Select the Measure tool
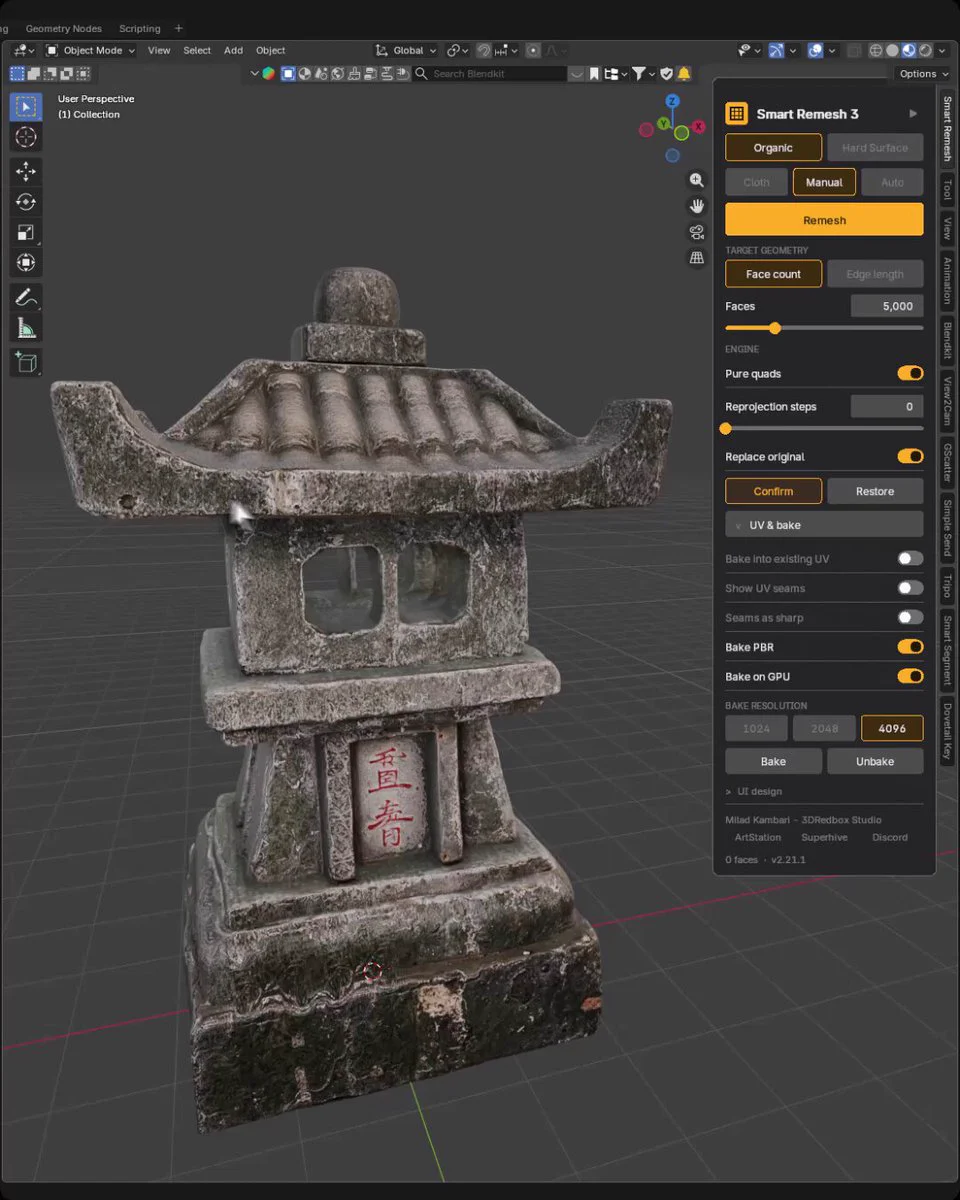Viewport: 960px width, 1200px height. pos(26,328)
